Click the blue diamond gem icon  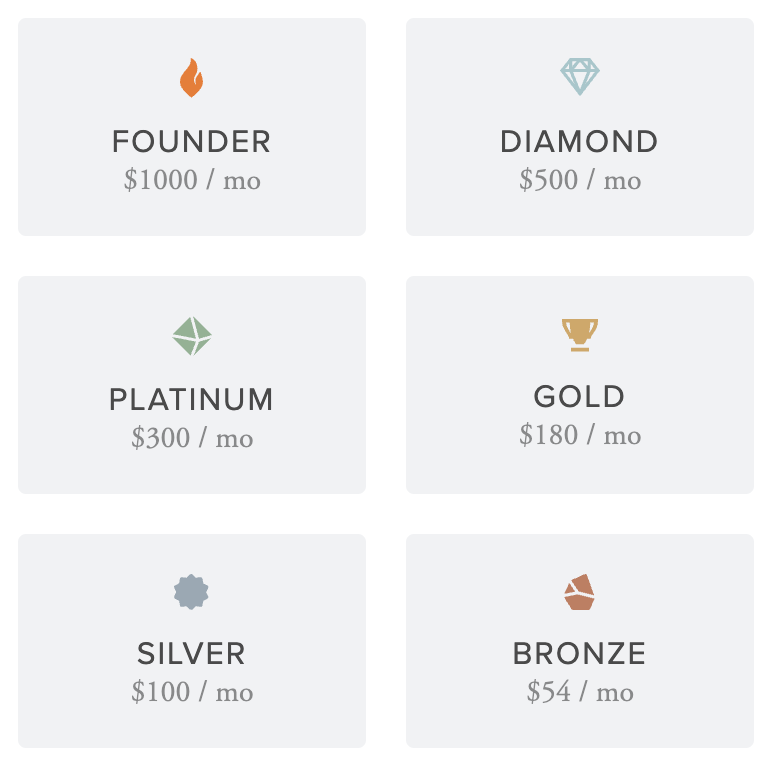(x=580, y=77)
